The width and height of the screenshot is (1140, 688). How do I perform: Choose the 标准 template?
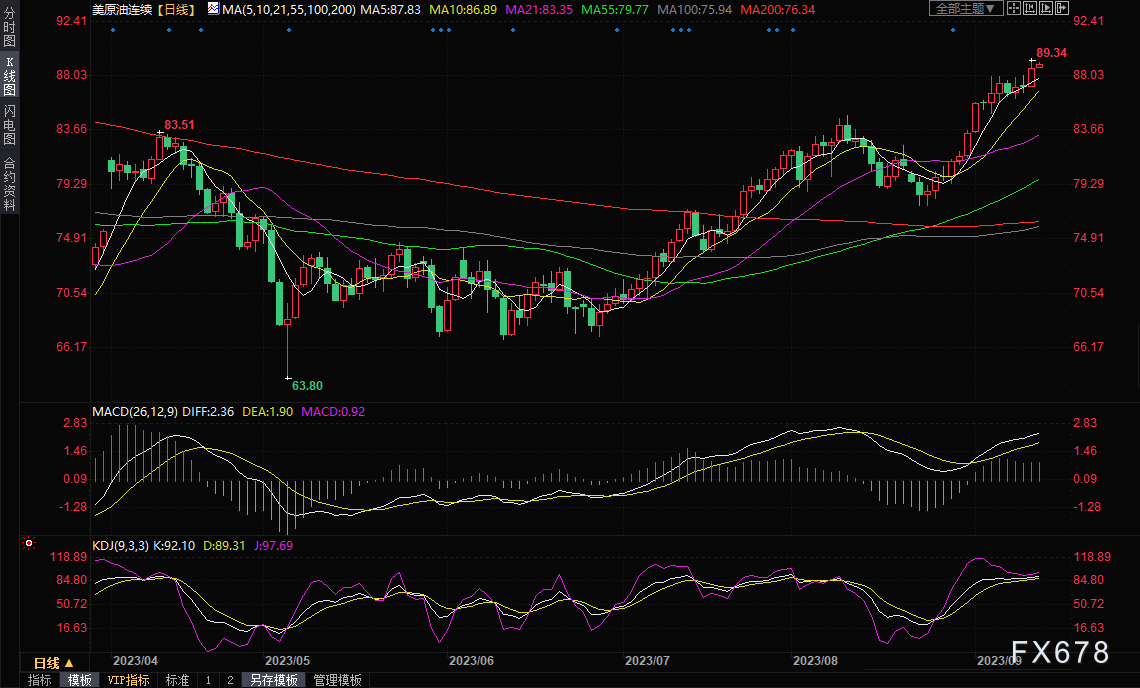coord(177,680)
